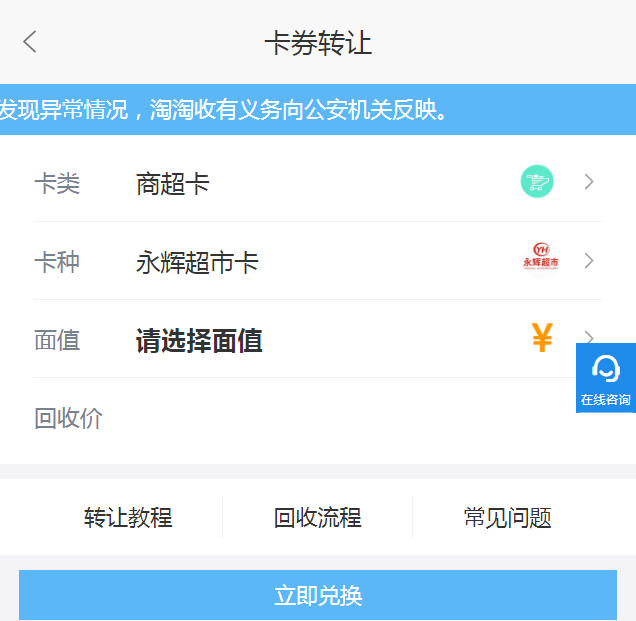Viewport: 636px width, 621px height.
Task: Select the 永辉超市卡 card type value
Action: (197, 263)
